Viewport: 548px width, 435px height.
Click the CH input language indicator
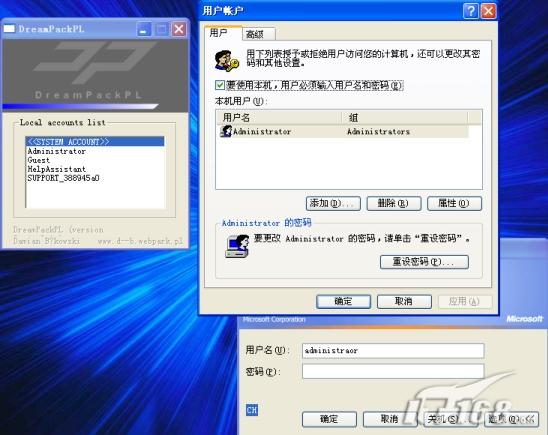[x=252, y=409]
